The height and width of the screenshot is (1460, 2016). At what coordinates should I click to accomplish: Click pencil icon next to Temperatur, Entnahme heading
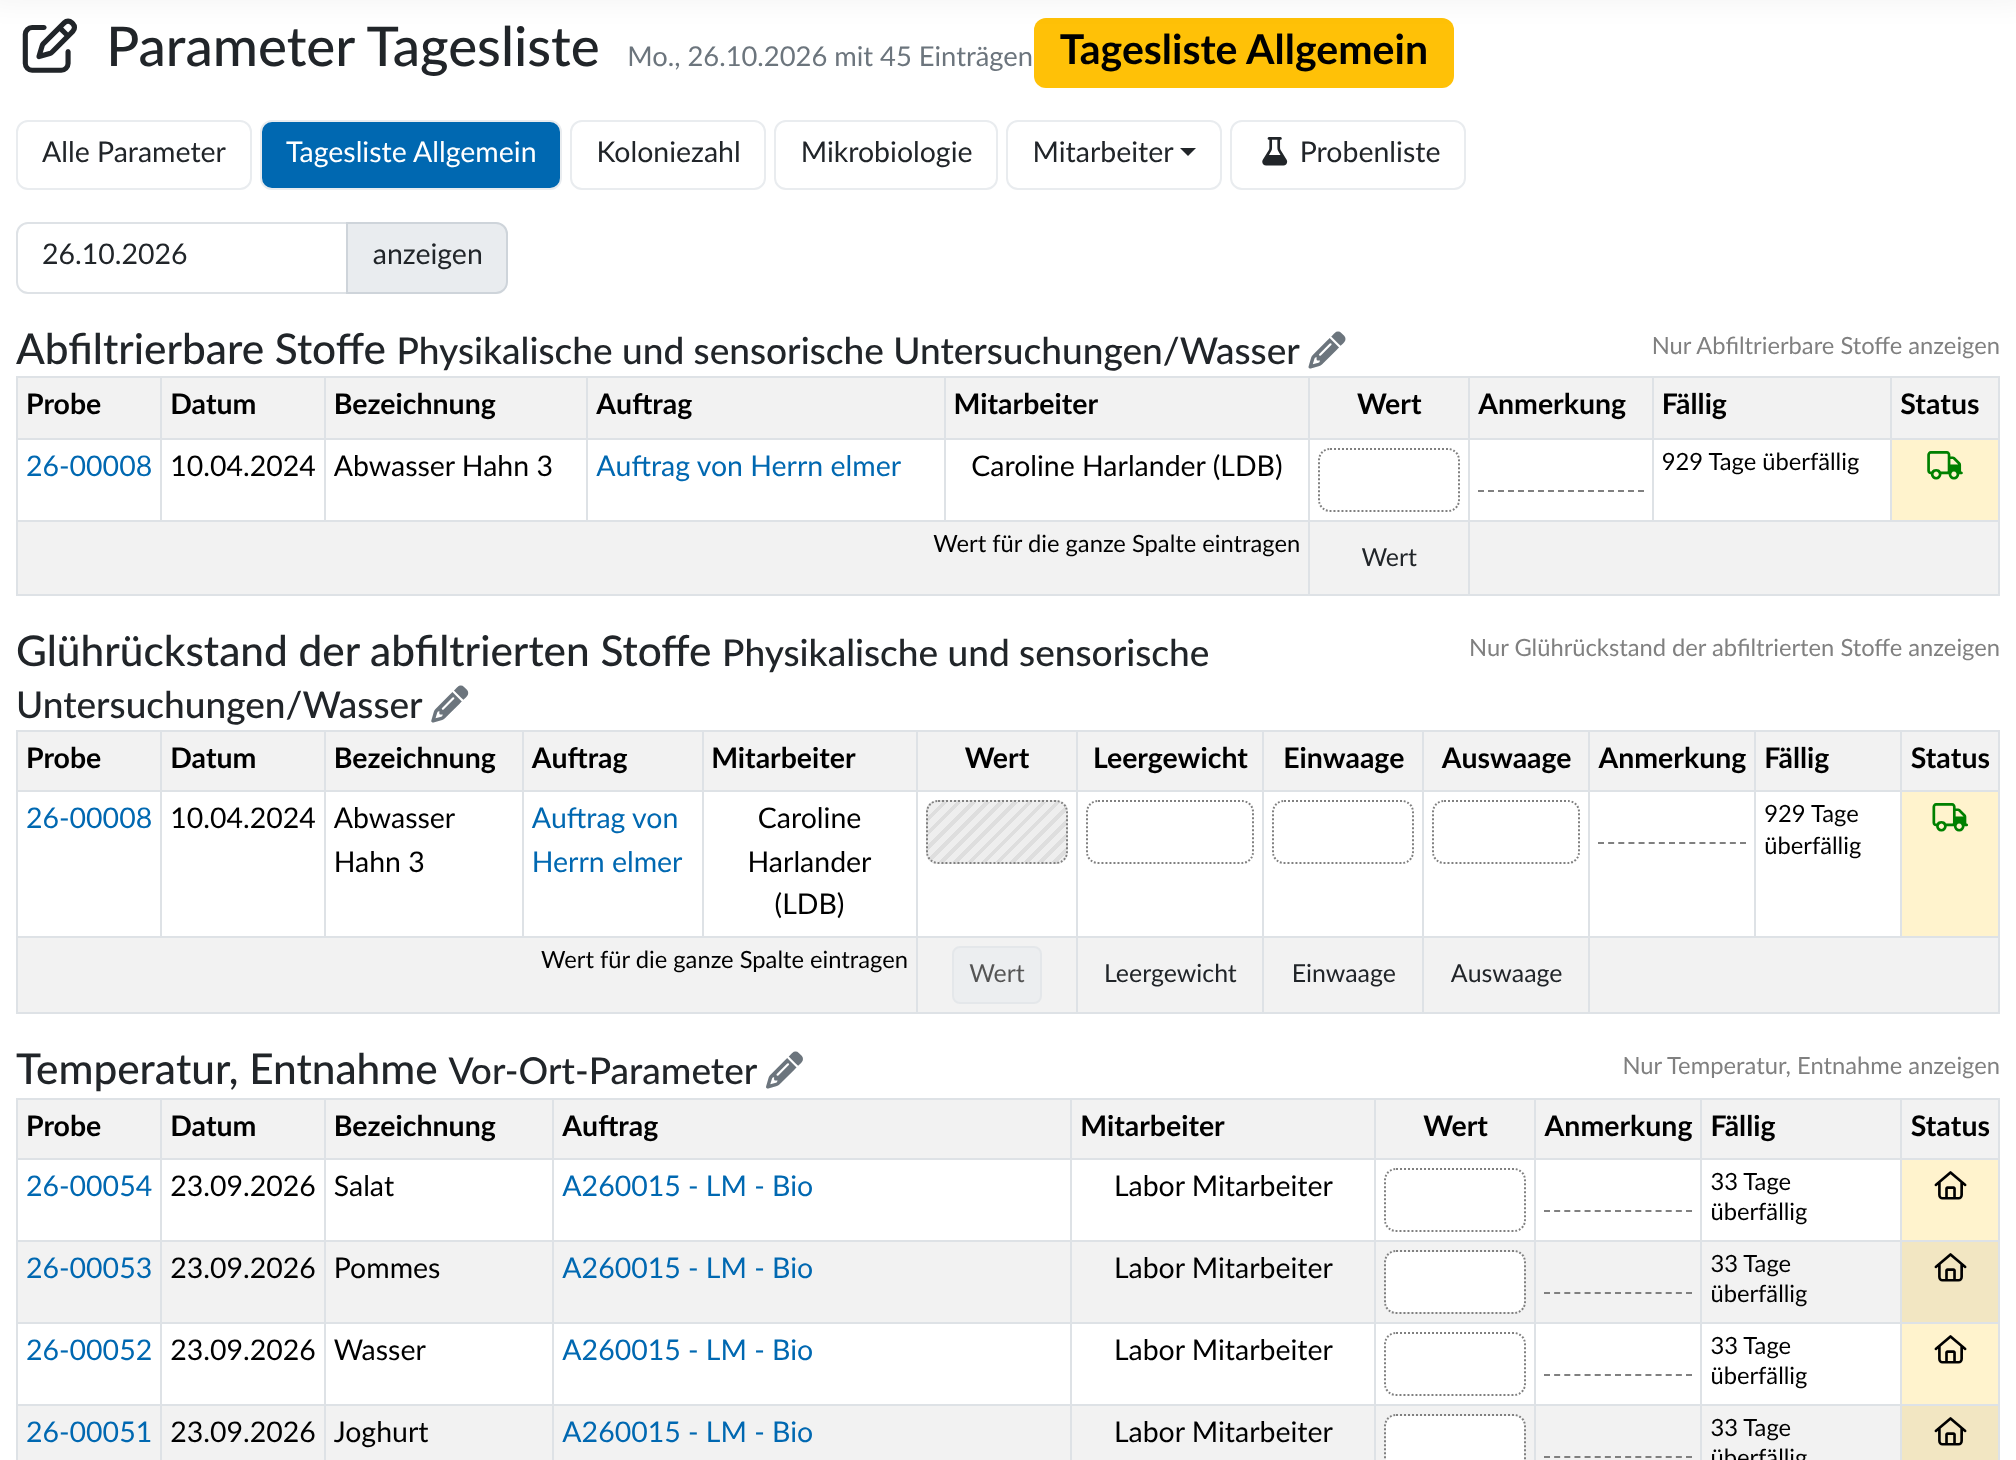[x=785, y=1070]
